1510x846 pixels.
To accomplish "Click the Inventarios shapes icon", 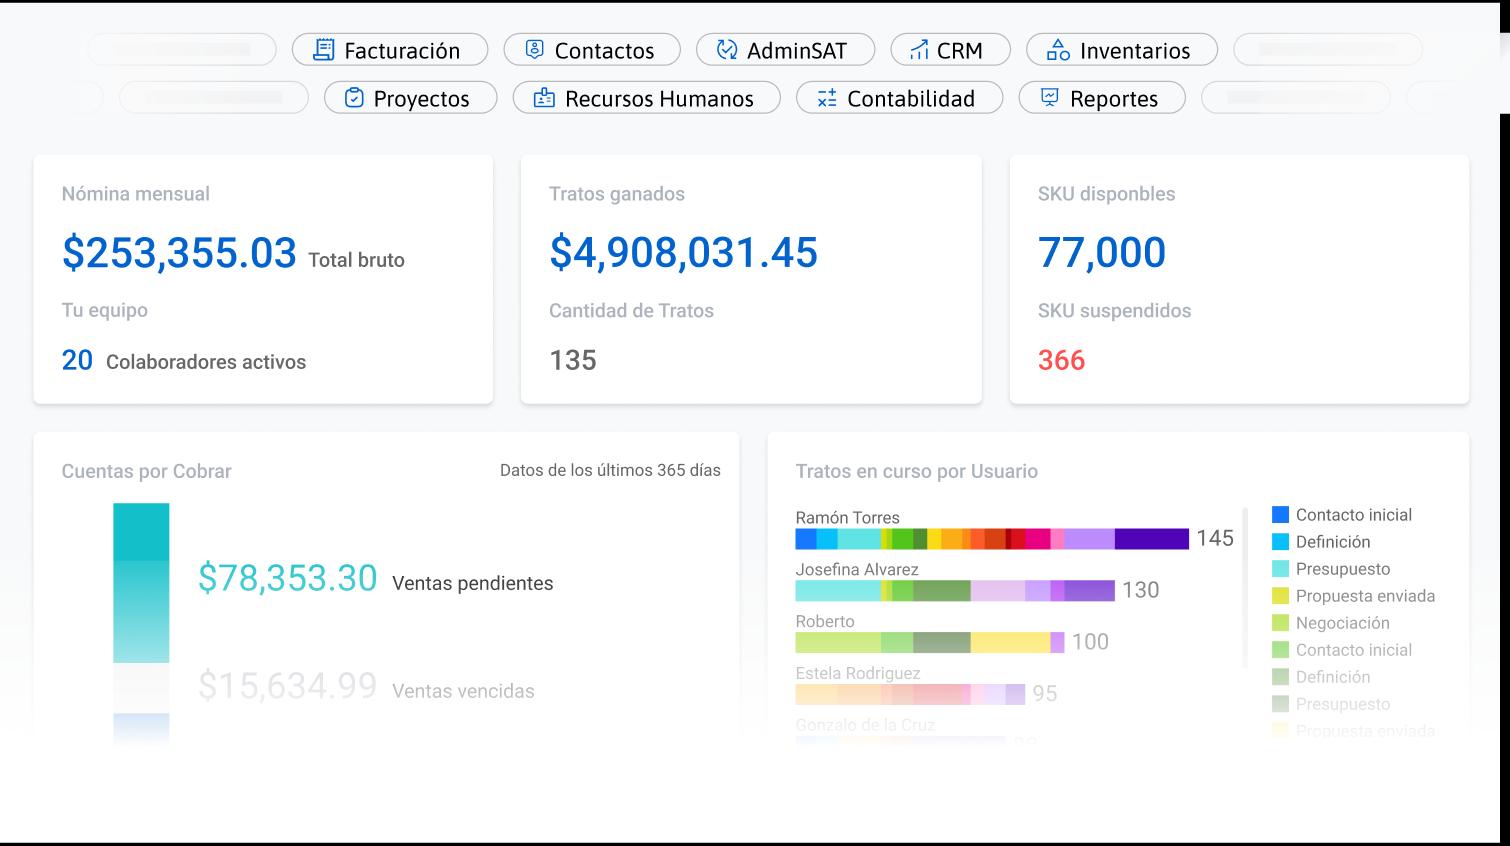I will tap(1058, 49).
